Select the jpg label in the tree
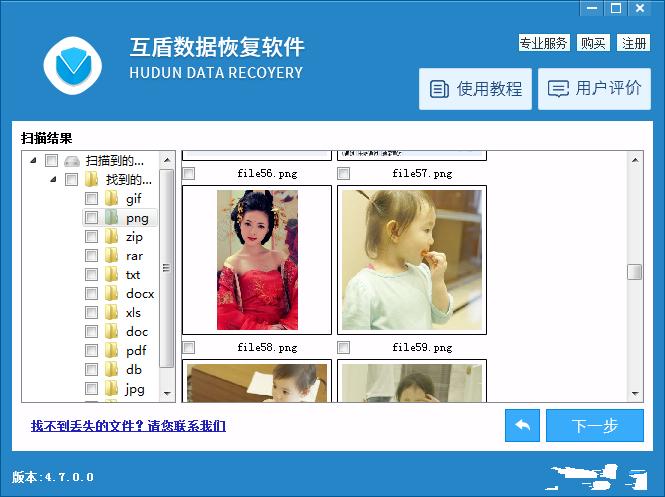The image size is (665, 497). (x=135, y=389)
